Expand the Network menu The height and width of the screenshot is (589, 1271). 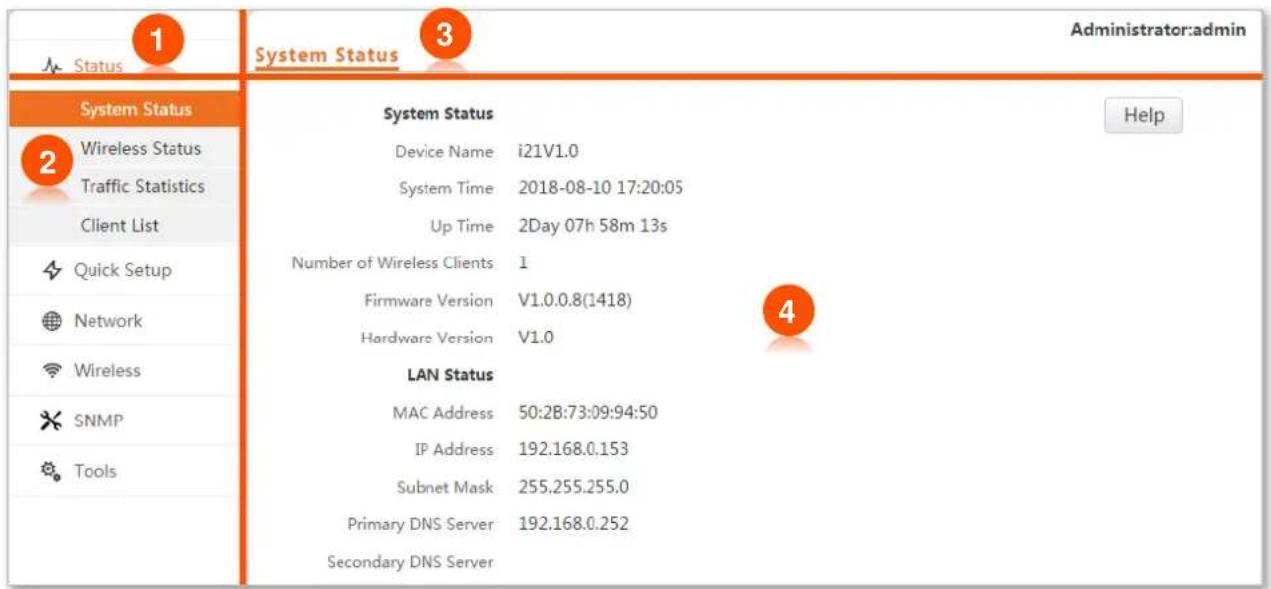pyautogui.click(x=108, y=321)
